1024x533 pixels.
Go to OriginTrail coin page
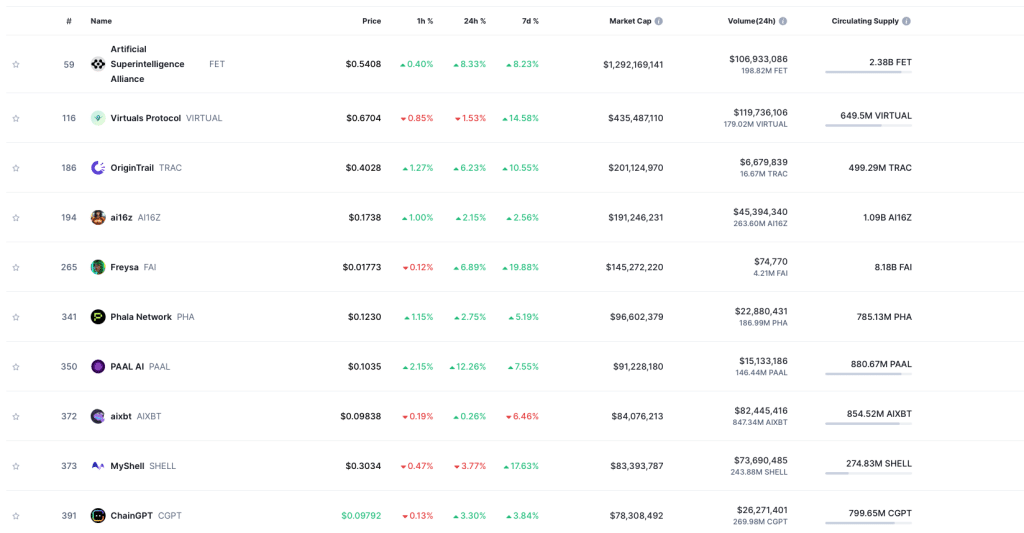point(132,168)
